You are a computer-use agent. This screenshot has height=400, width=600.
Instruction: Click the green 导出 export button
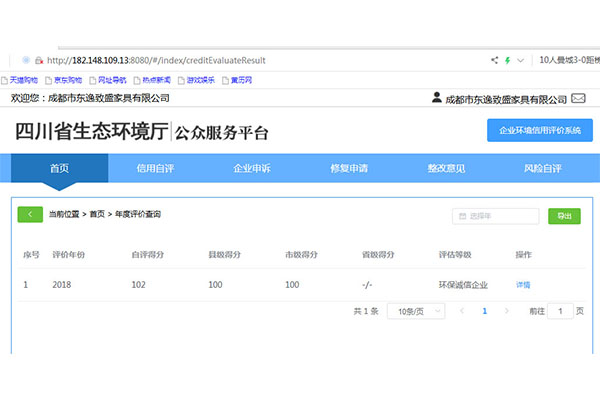pyautogui.click(x=564, y=216)
